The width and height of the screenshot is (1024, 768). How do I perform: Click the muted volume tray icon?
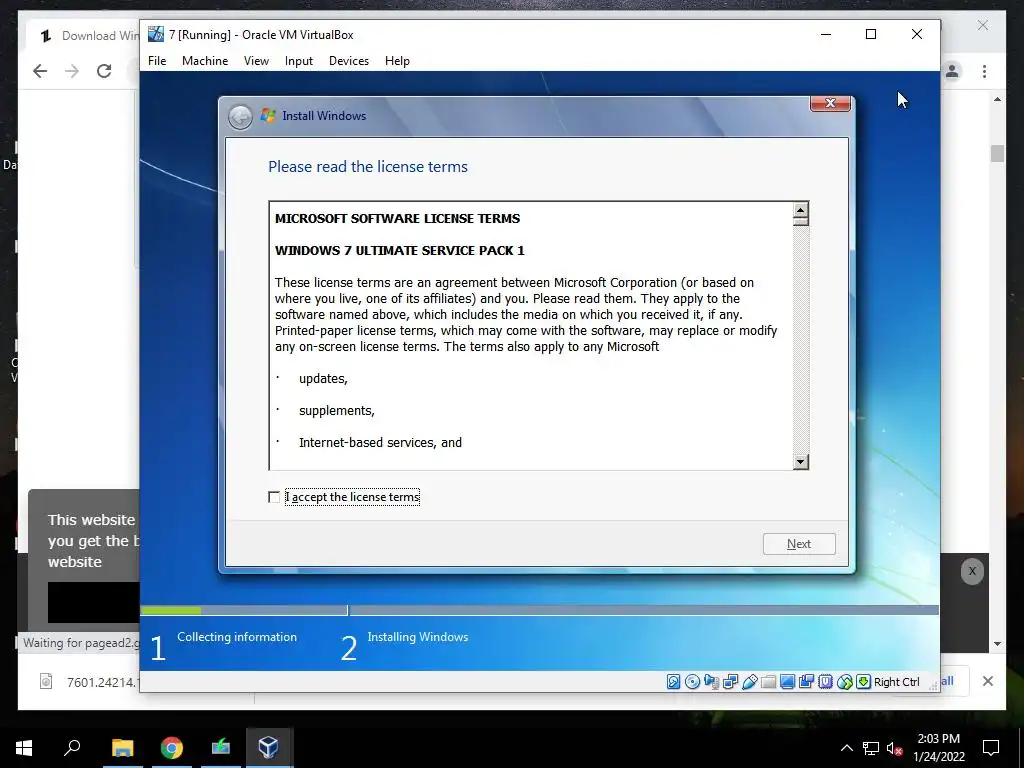(895, 748)
